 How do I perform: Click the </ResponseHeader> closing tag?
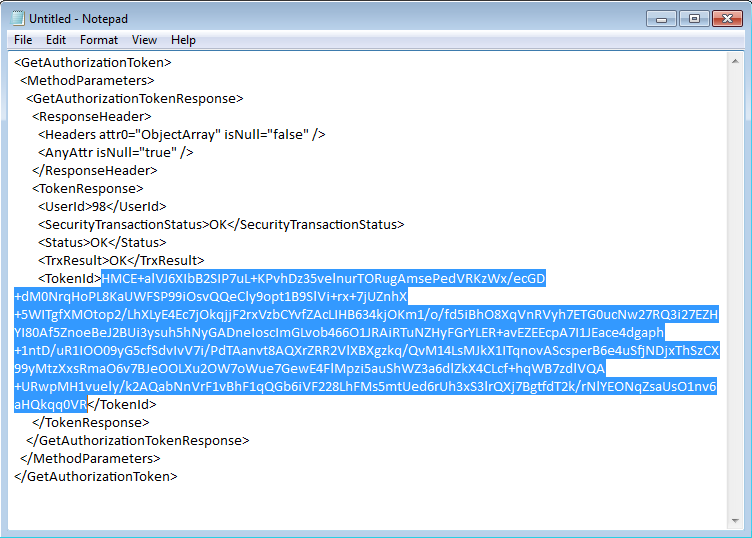(94, 171)
